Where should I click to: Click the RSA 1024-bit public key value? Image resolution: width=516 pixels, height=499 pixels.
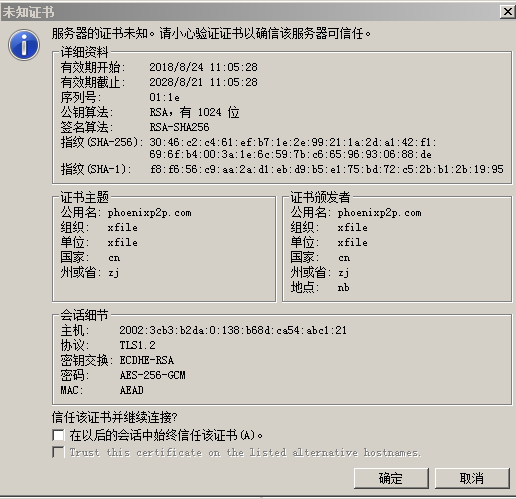click(x=194, y=112)
